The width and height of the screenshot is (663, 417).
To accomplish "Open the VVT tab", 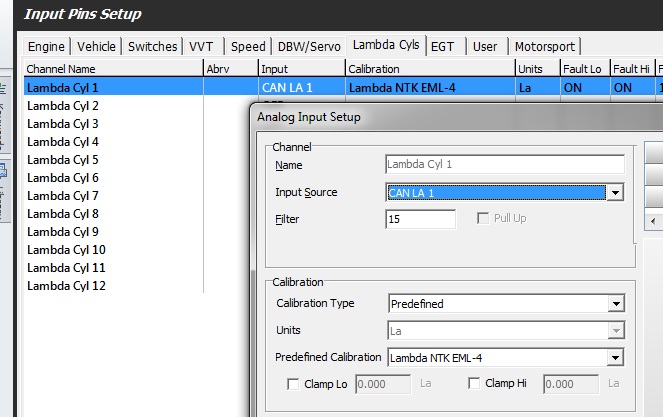I will click(x=203, y=47).
